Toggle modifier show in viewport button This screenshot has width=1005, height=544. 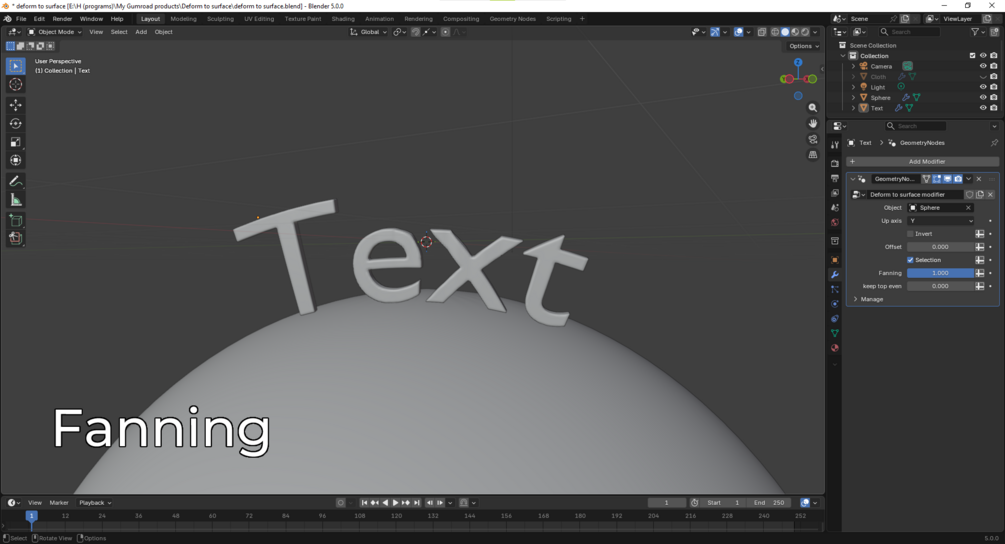tap(947, 179)
